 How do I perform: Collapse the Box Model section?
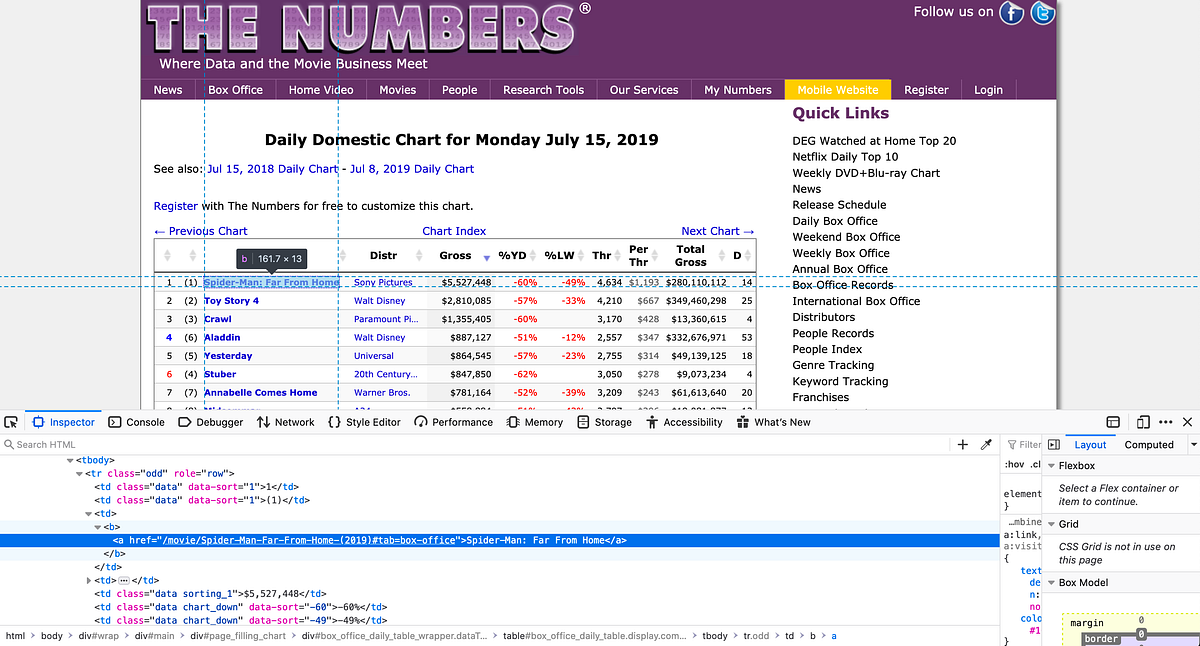coord(1050,582)
